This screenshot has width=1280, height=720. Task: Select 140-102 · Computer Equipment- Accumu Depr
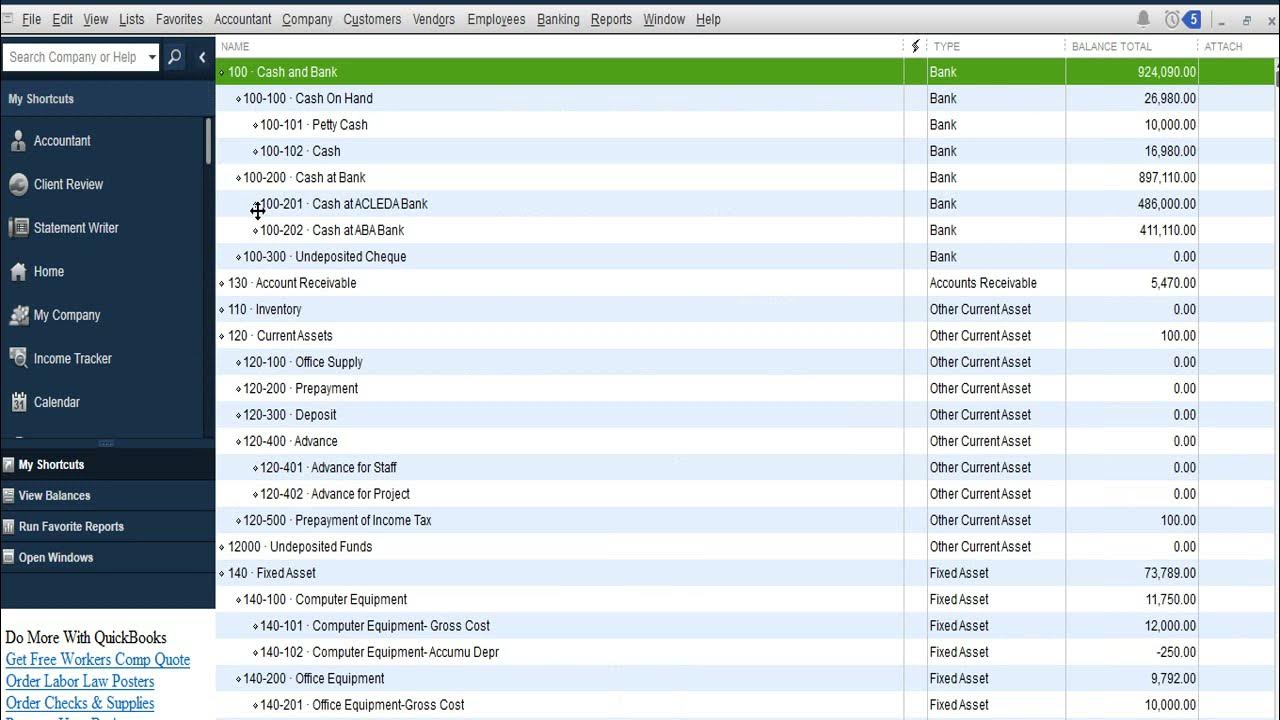(745, 652)
